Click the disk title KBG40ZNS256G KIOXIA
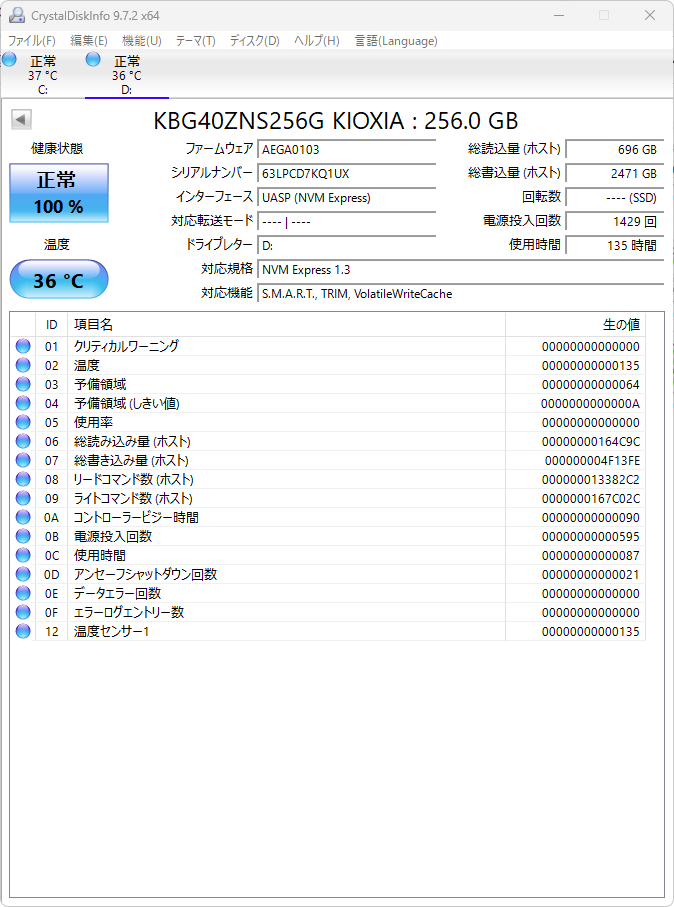The width and height of the screenshot is (674, 907). 336,121
